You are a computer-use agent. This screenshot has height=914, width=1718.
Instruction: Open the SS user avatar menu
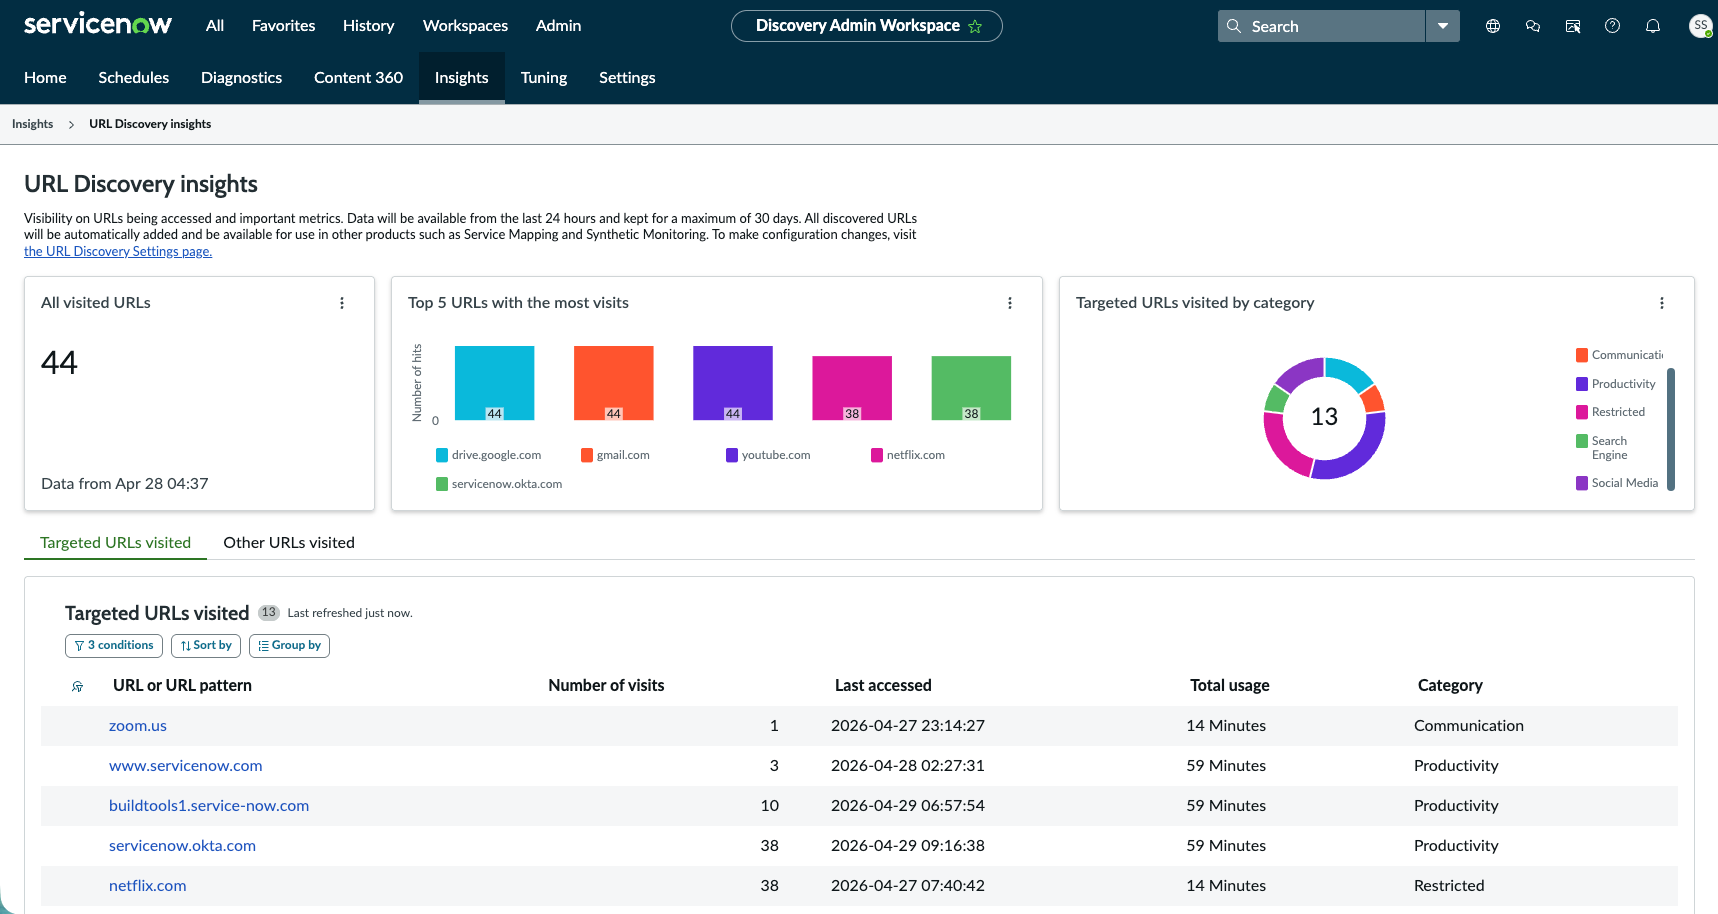pos(1700,26)
